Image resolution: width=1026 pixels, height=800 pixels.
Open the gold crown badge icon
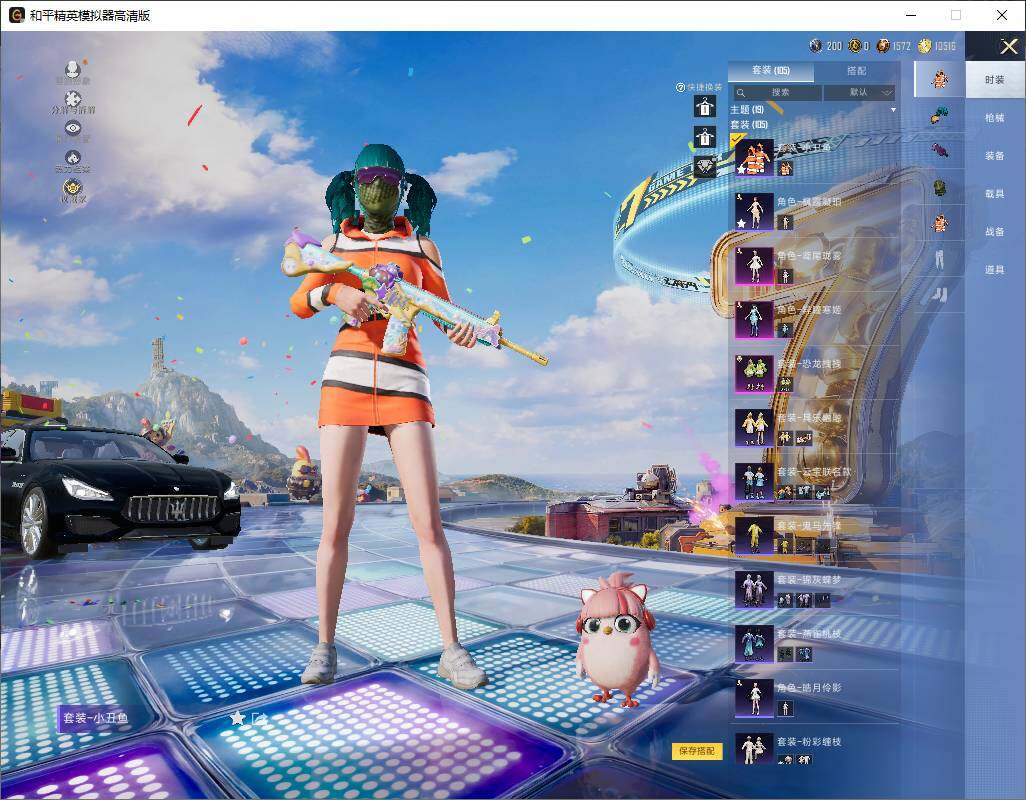click(x=73, y=188)
